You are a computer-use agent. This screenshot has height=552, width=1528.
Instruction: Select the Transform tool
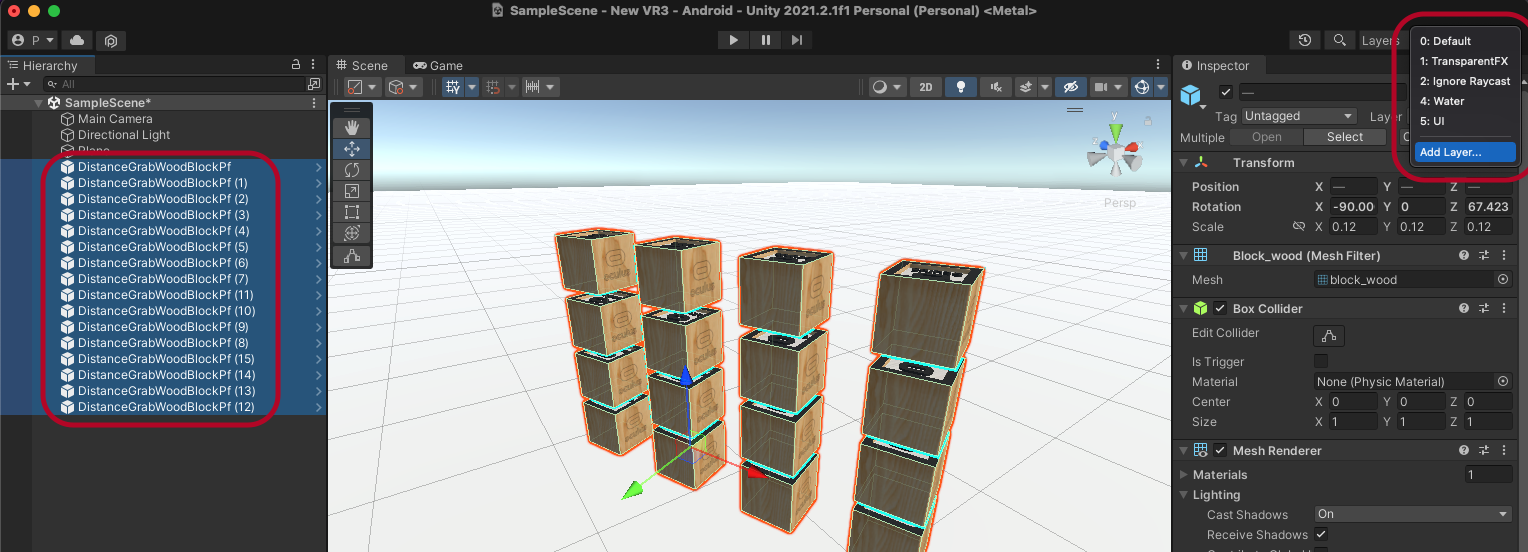(x=352, y=233)
